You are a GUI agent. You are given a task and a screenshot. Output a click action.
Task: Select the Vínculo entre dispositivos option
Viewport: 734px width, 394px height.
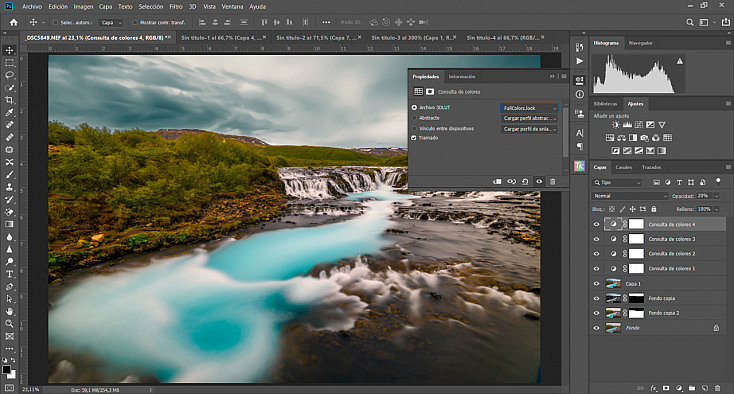pos(414,128)
